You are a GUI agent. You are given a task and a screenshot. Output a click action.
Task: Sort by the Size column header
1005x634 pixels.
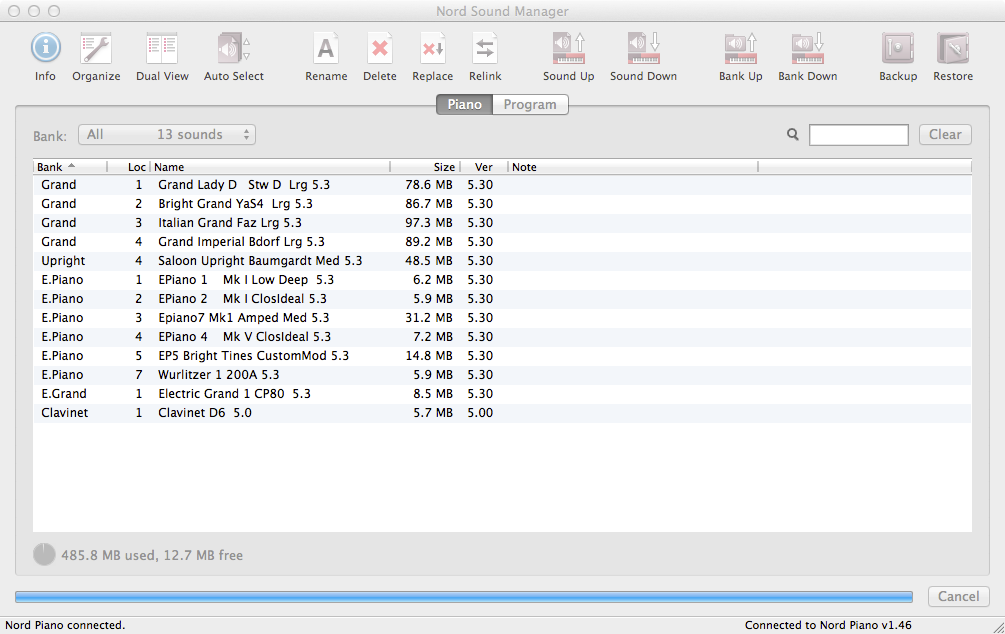425,167
